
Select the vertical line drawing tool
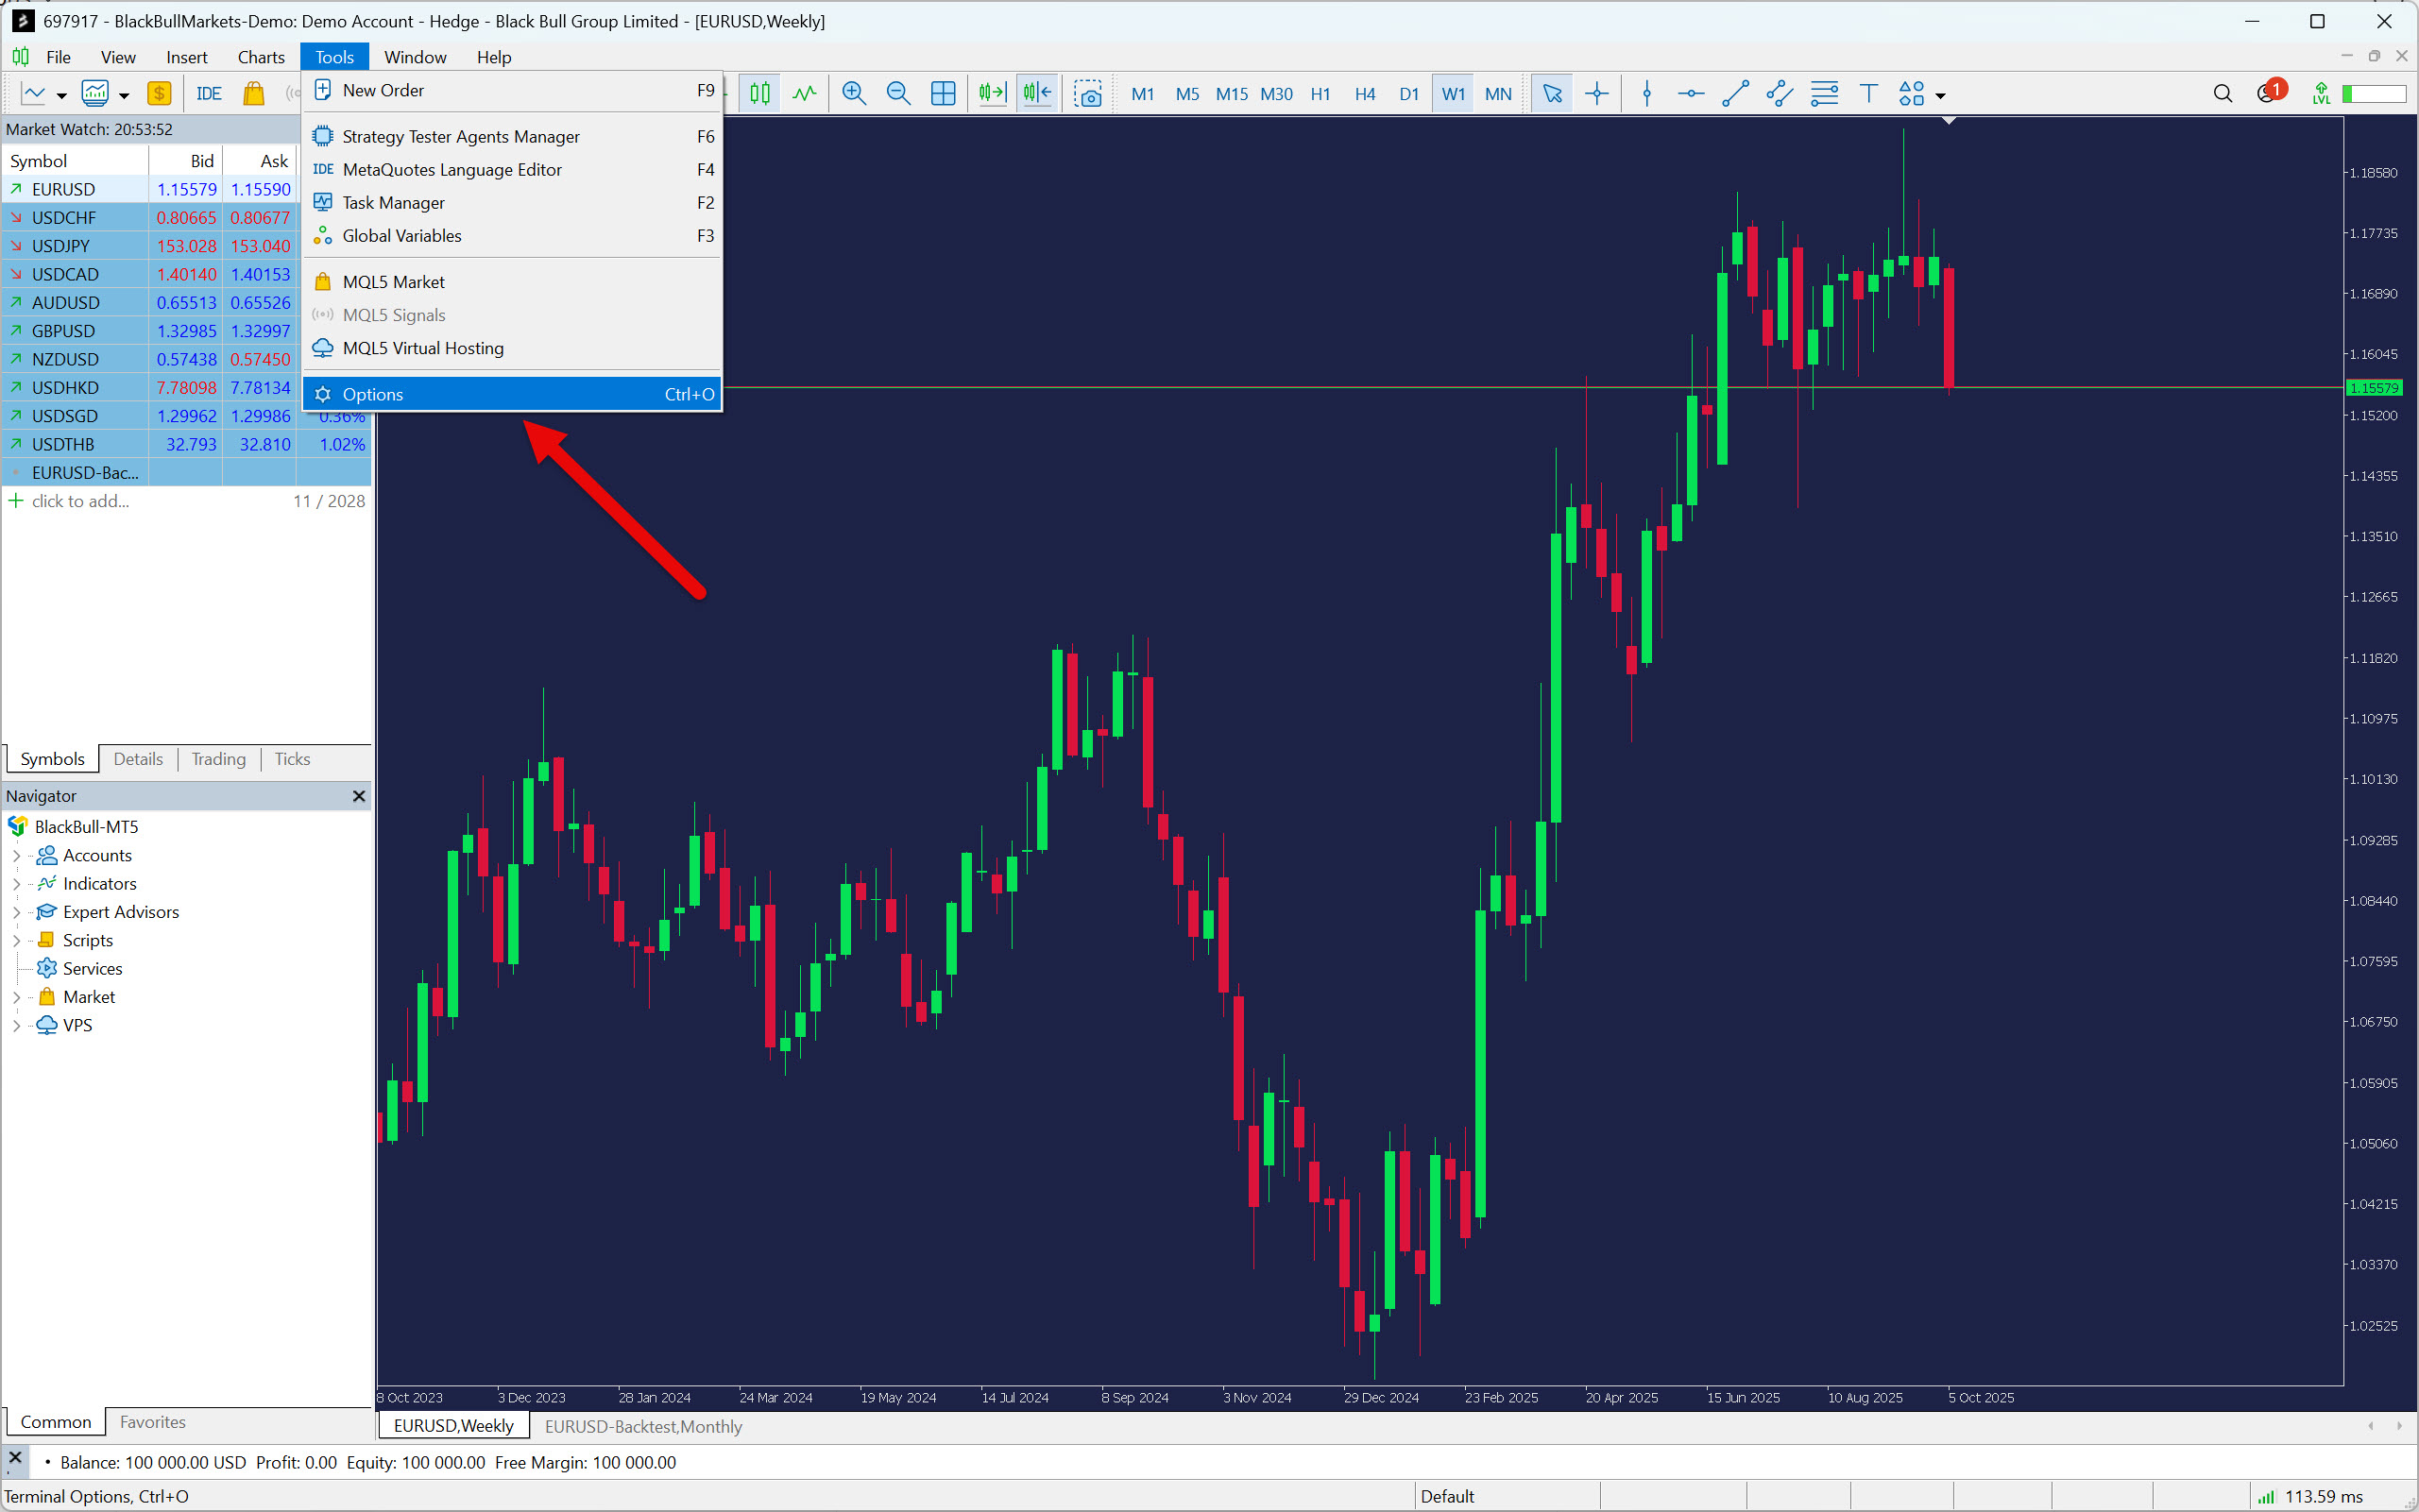coord(1647,94)
